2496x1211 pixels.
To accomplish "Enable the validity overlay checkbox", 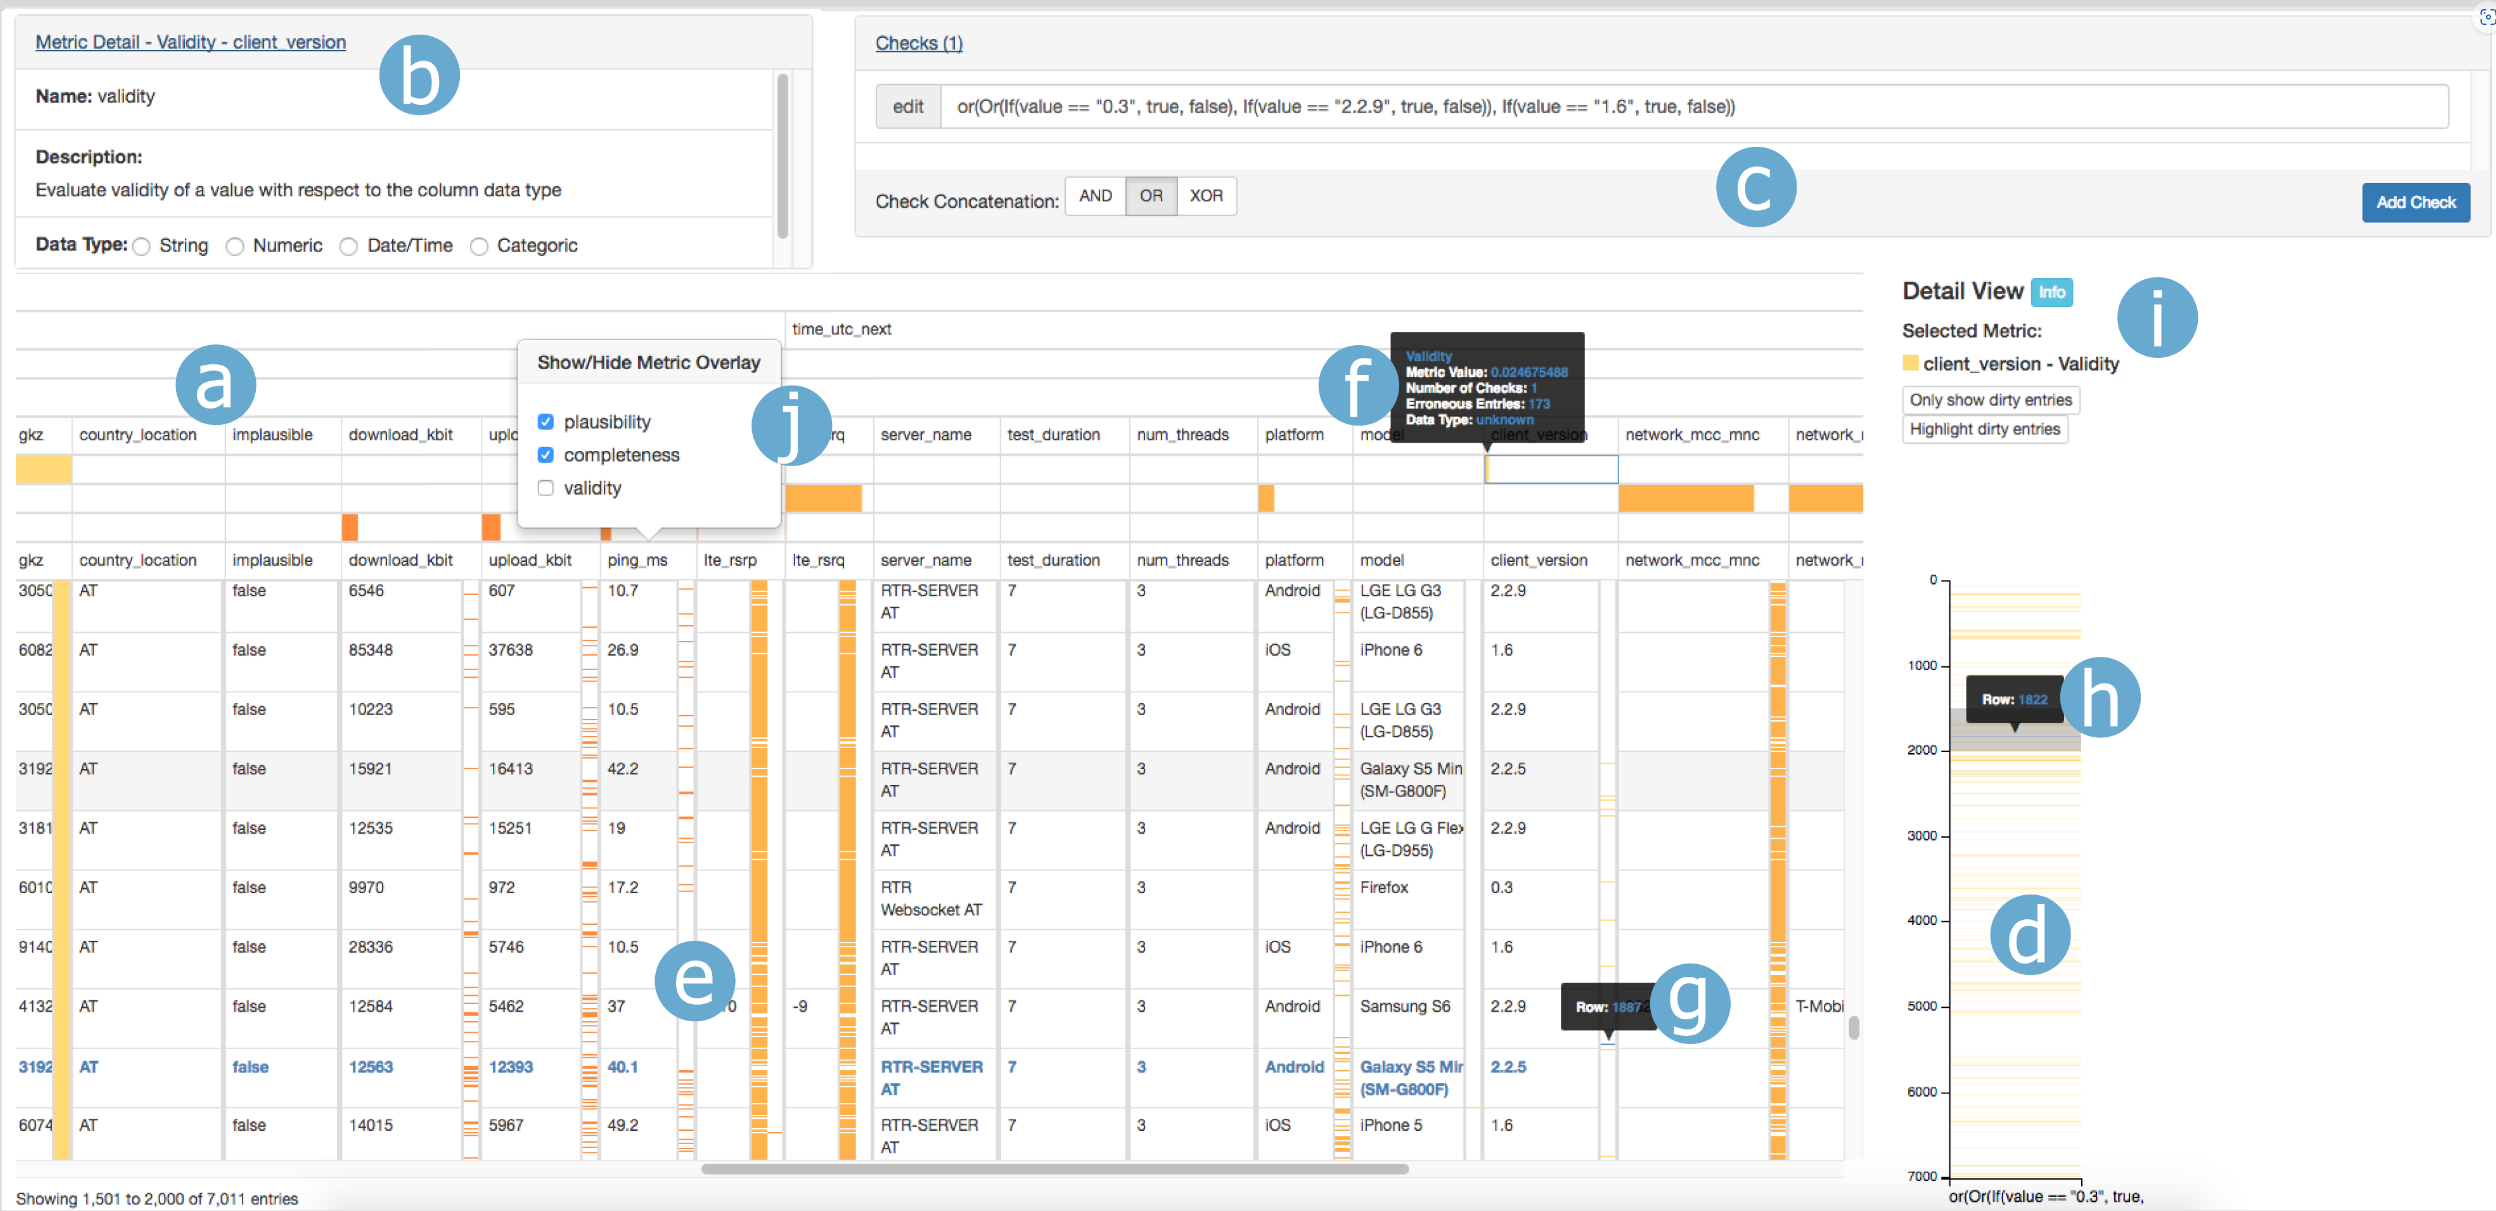I will click(546, 488).
